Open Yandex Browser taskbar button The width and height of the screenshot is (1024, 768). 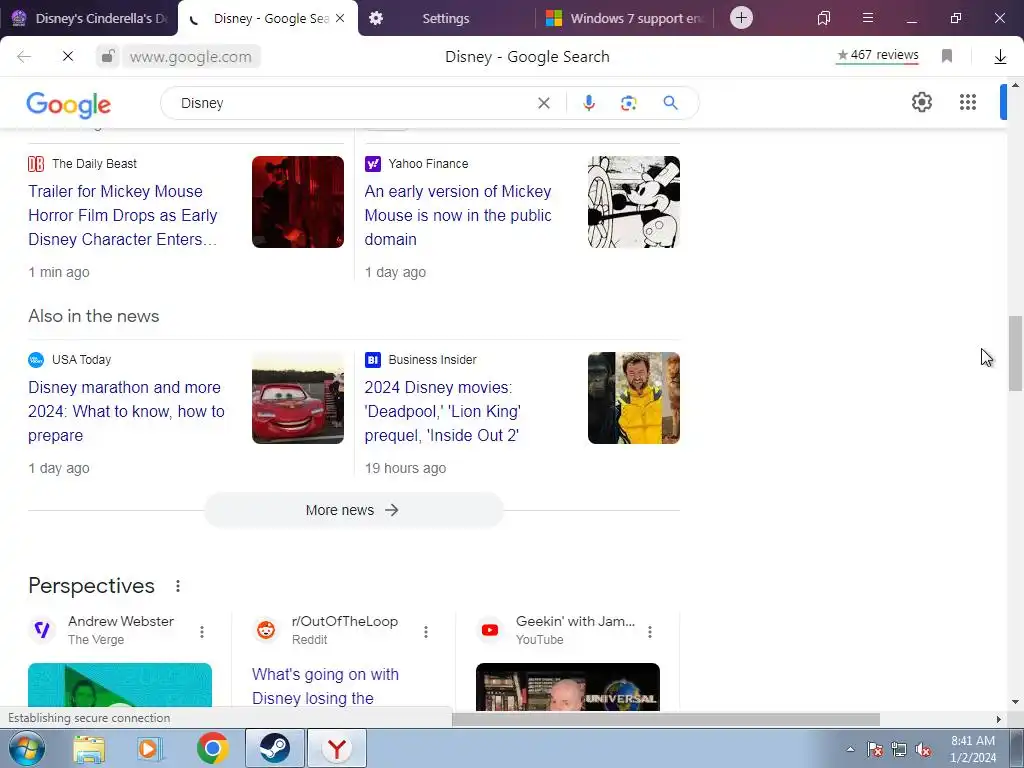coord(336,748)
